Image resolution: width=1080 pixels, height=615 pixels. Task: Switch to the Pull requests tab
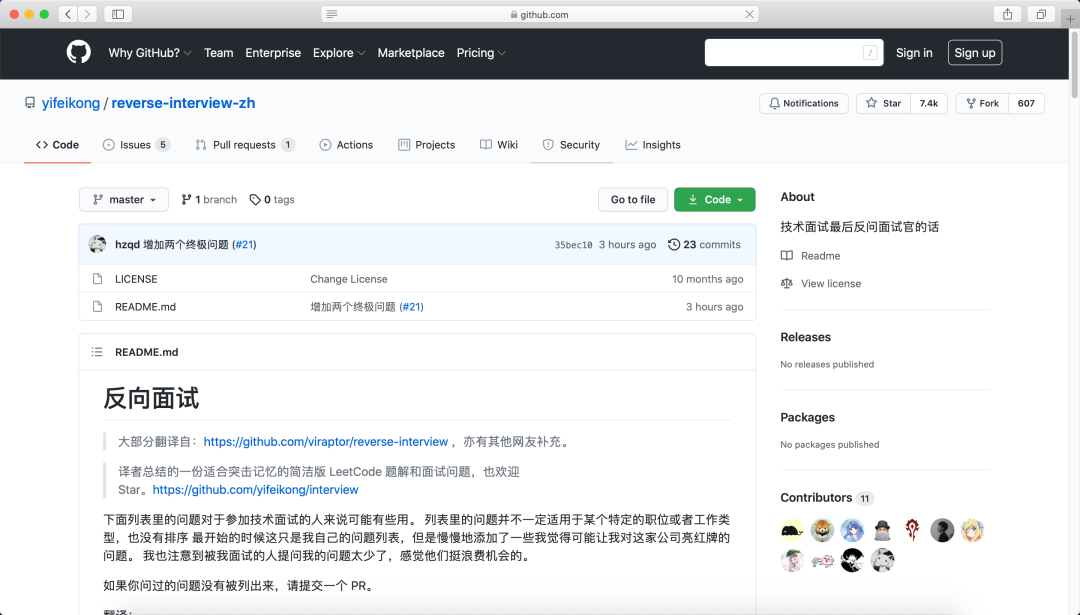point(245,145)
